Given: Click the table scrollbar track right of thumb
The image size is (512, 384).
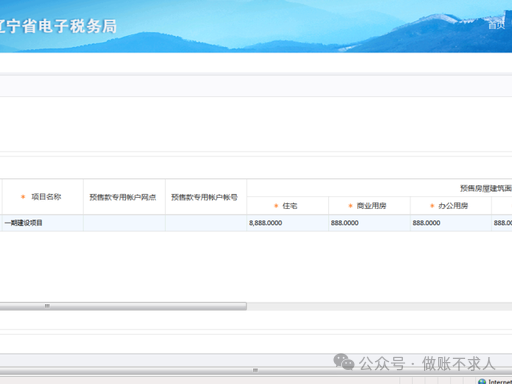Looking at the screenshot, I should click(x=379, y=306).
